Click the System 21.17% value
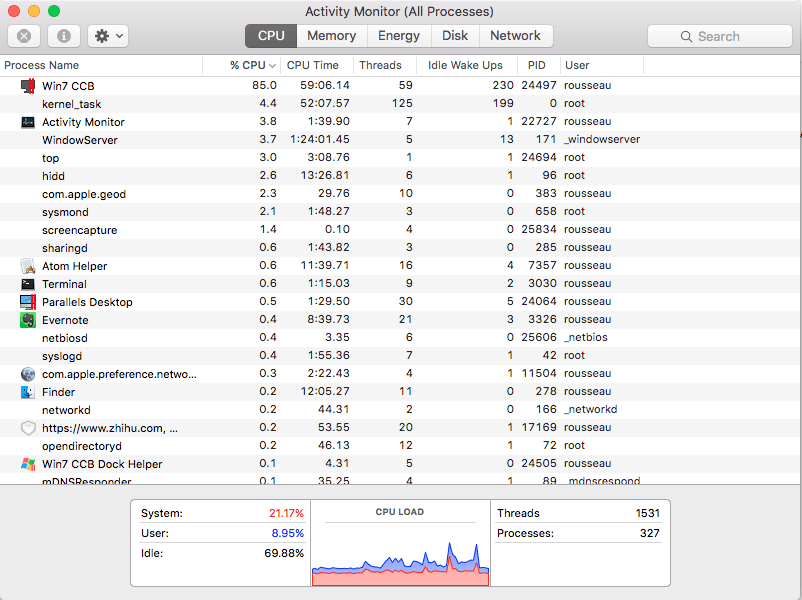This screenshot has height=600, width=802. point(286,513)
